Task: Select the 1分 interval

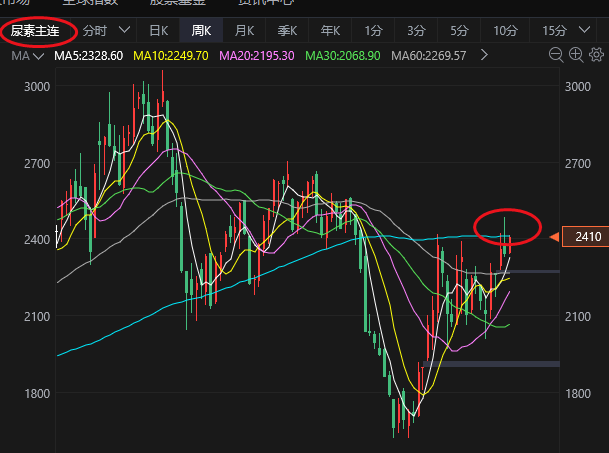Action: point(374,31)
